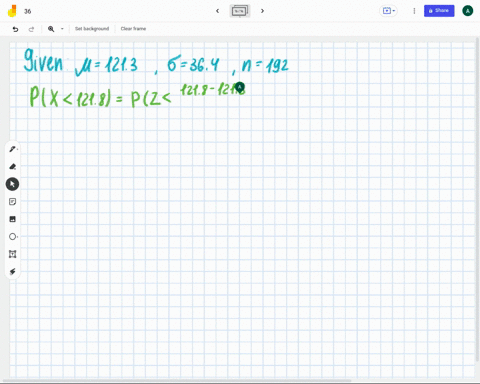This screenshot has width=480, height=384.
Task: Click the collaborator cursor bubble on the canvas
Action: click(240, 87)
